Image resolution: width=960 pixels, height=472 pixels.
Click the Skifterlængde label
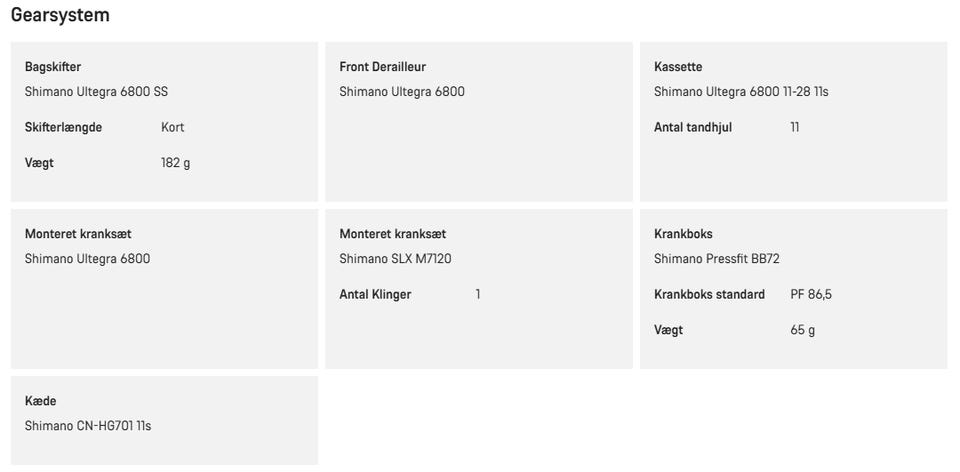(x=63, y=127)
